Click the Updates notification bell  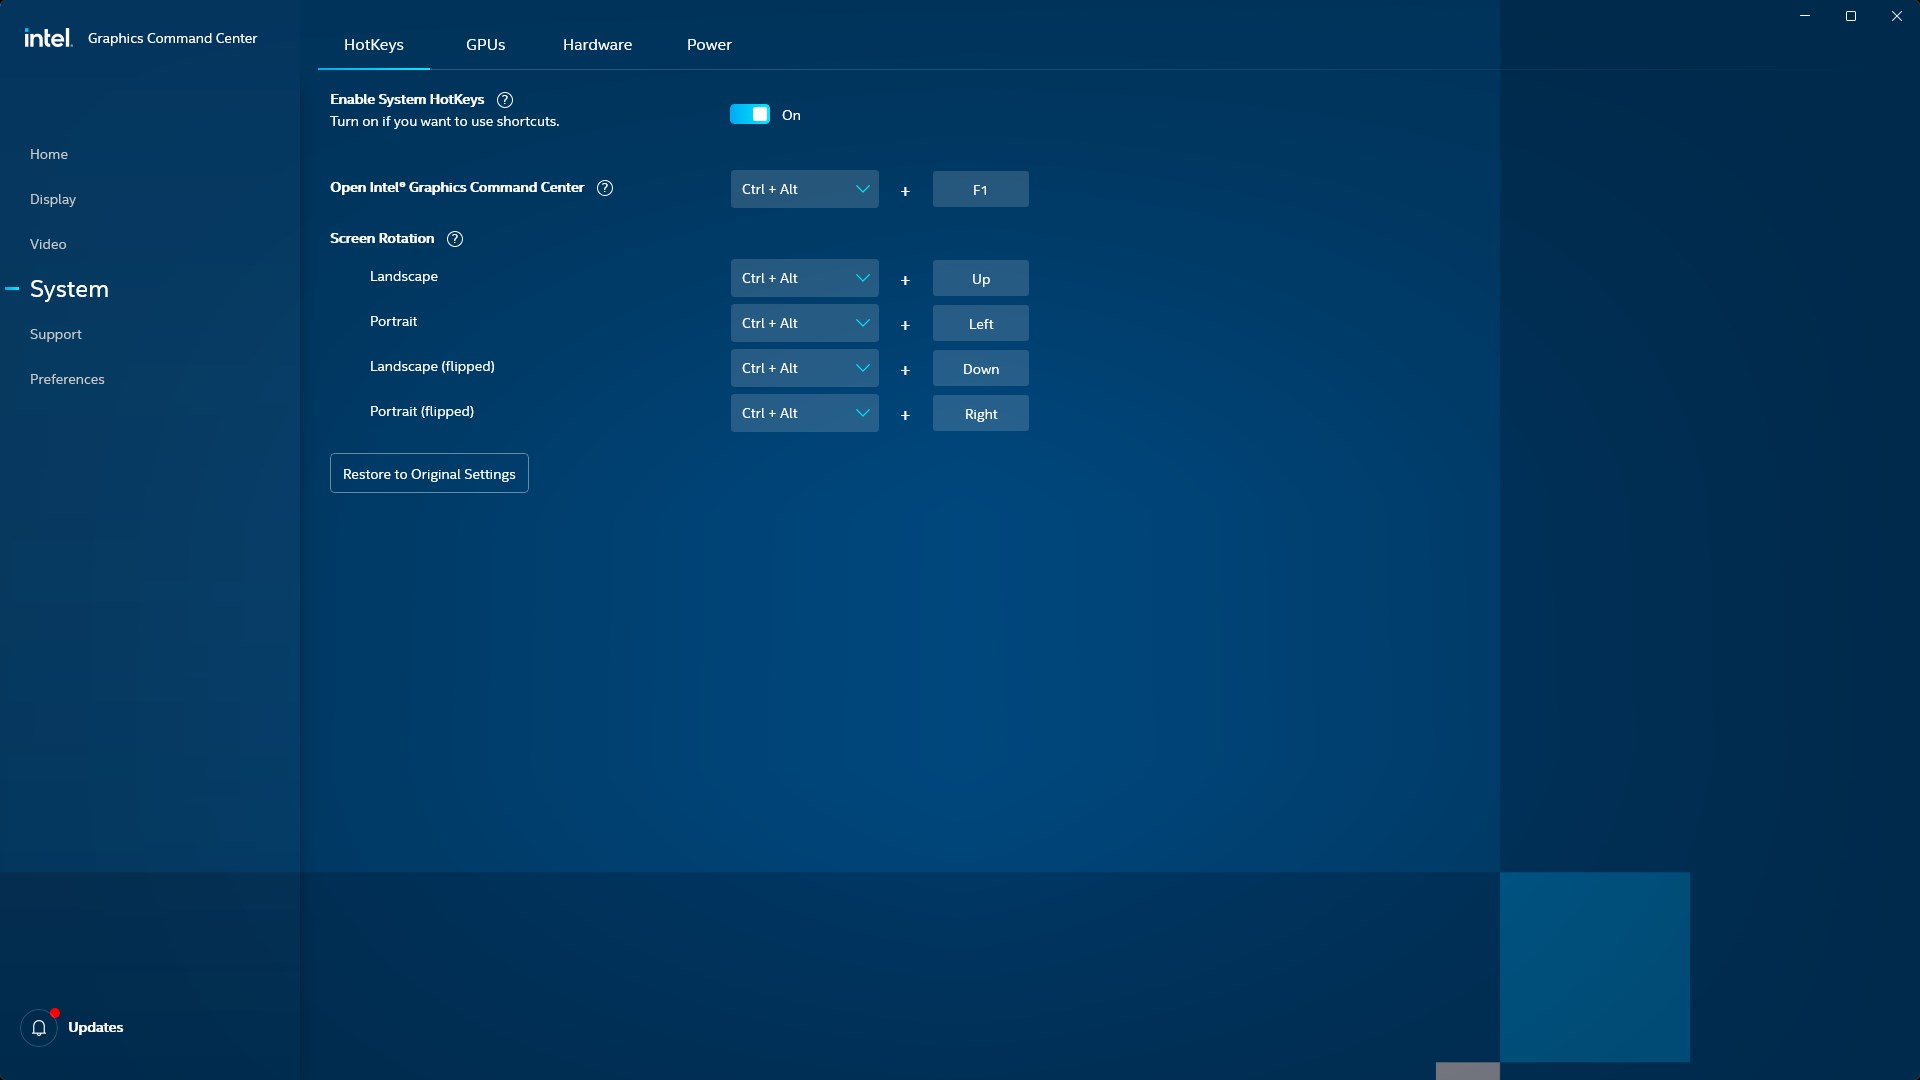pos(39,1027)
